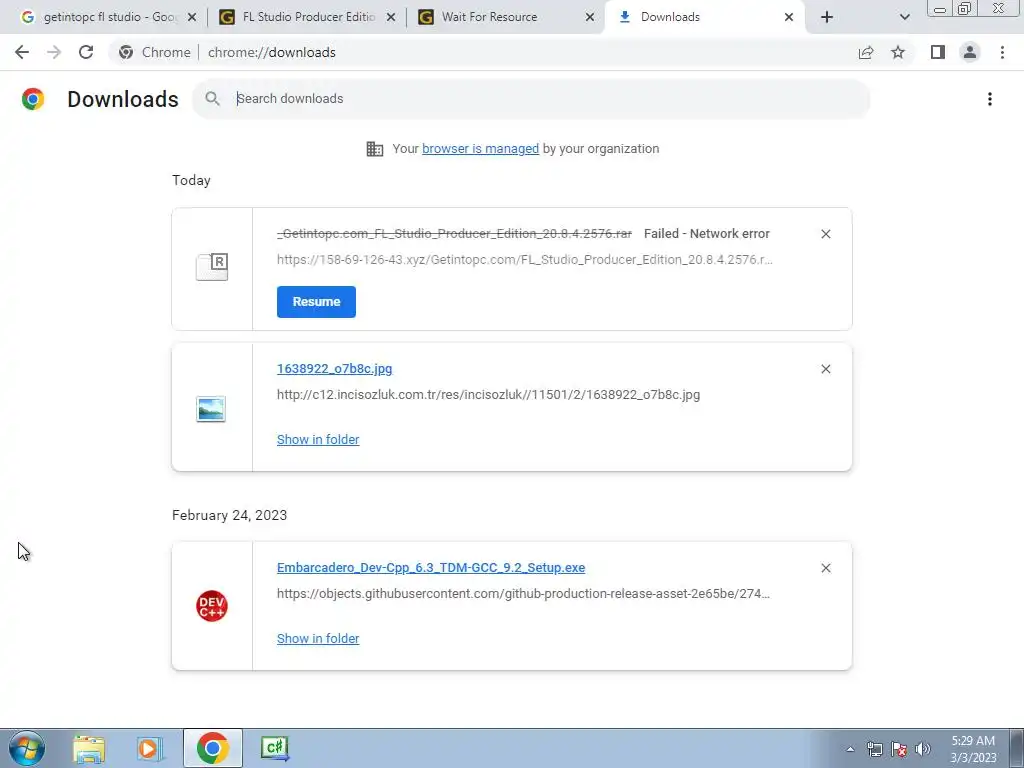The width and height of the screenshot is (1024, 768).
Task: Open the C# application on the taskbar
Action: pyautogui.click(x=274, y=748)
